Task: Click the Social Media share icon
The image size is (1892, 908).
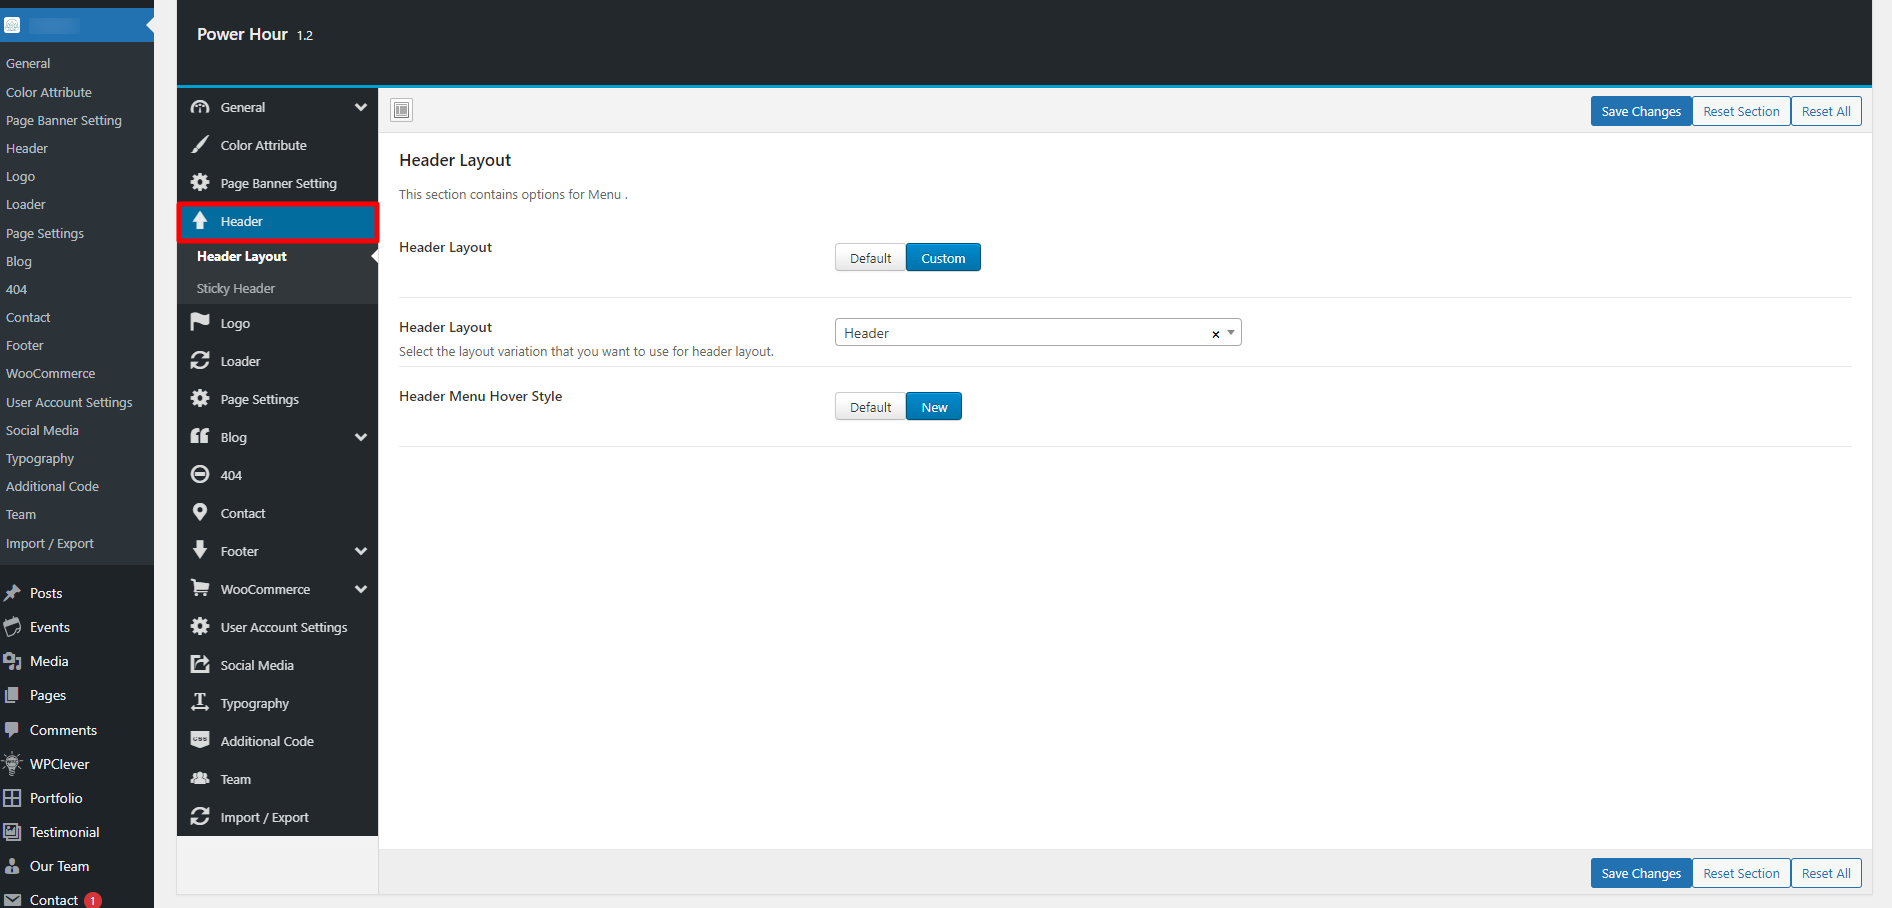Action: pos(200,664)
